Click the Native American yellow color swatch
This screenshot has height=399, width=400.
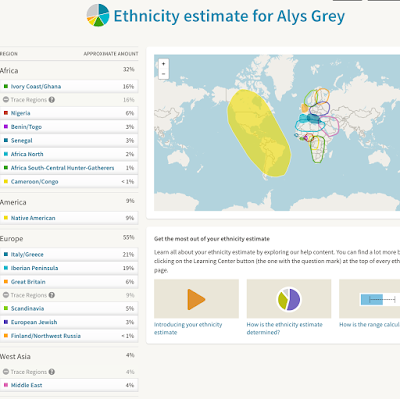[x=6, y=218]
